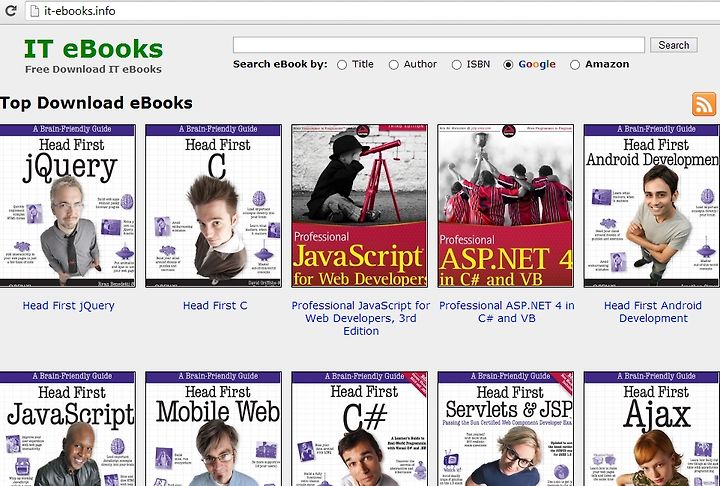Select the Amazon search option
Viewport: 720px width, 486px height.
(x=575, y=65)
